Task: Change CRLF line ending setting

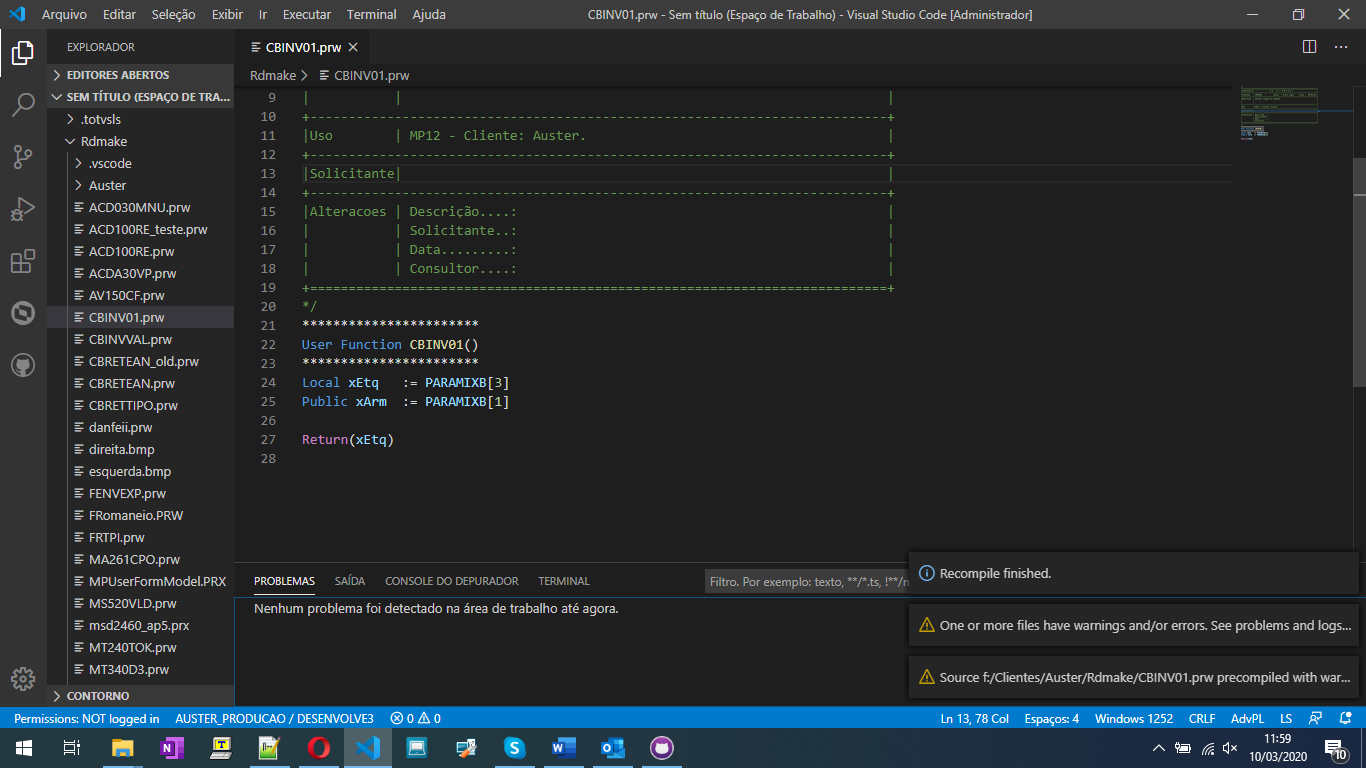Action: click(1201, 717)
